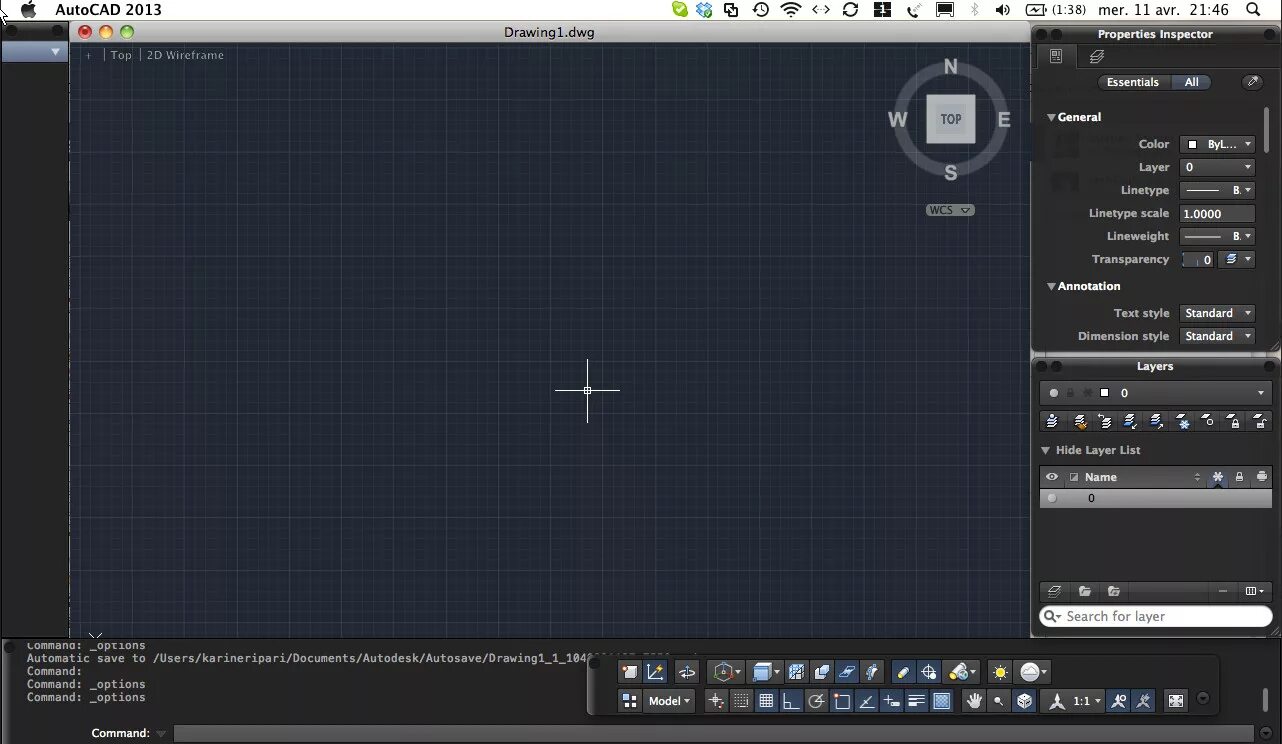Click the Layer Off icon
Screen dimensions: 1282x744
1208,421
